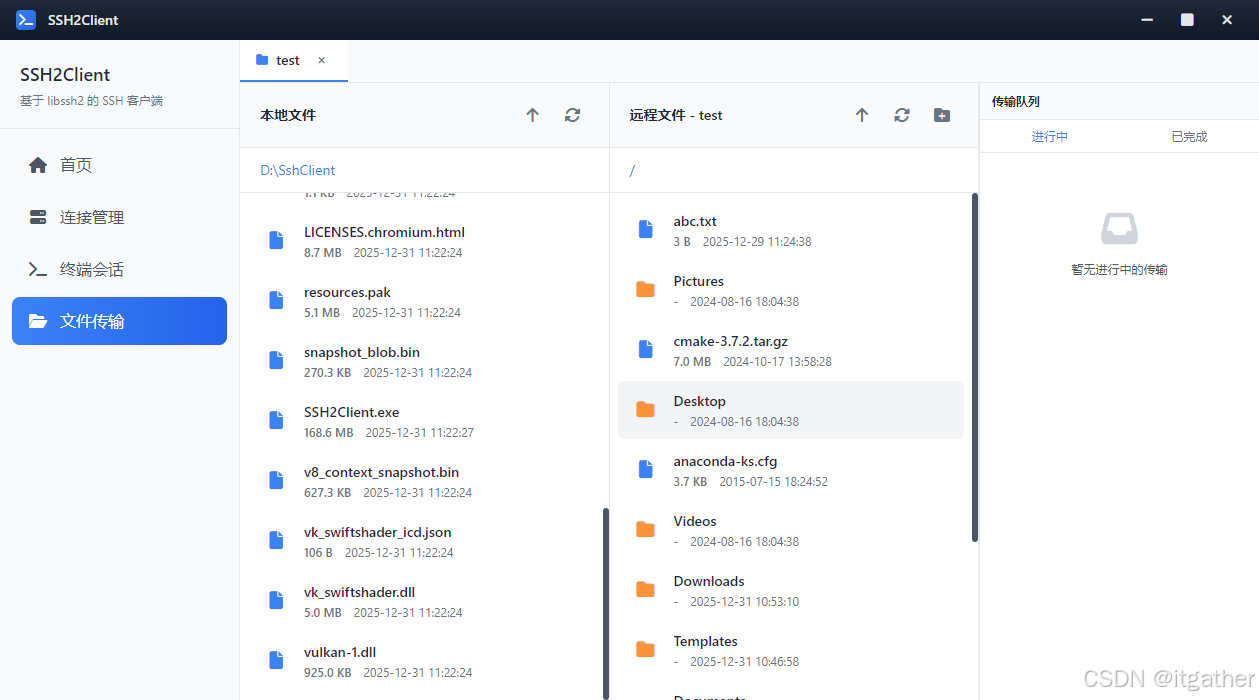1259x700 pixels.
Task: Select 文件传输 file transfer menu
Action: point(119,321)
